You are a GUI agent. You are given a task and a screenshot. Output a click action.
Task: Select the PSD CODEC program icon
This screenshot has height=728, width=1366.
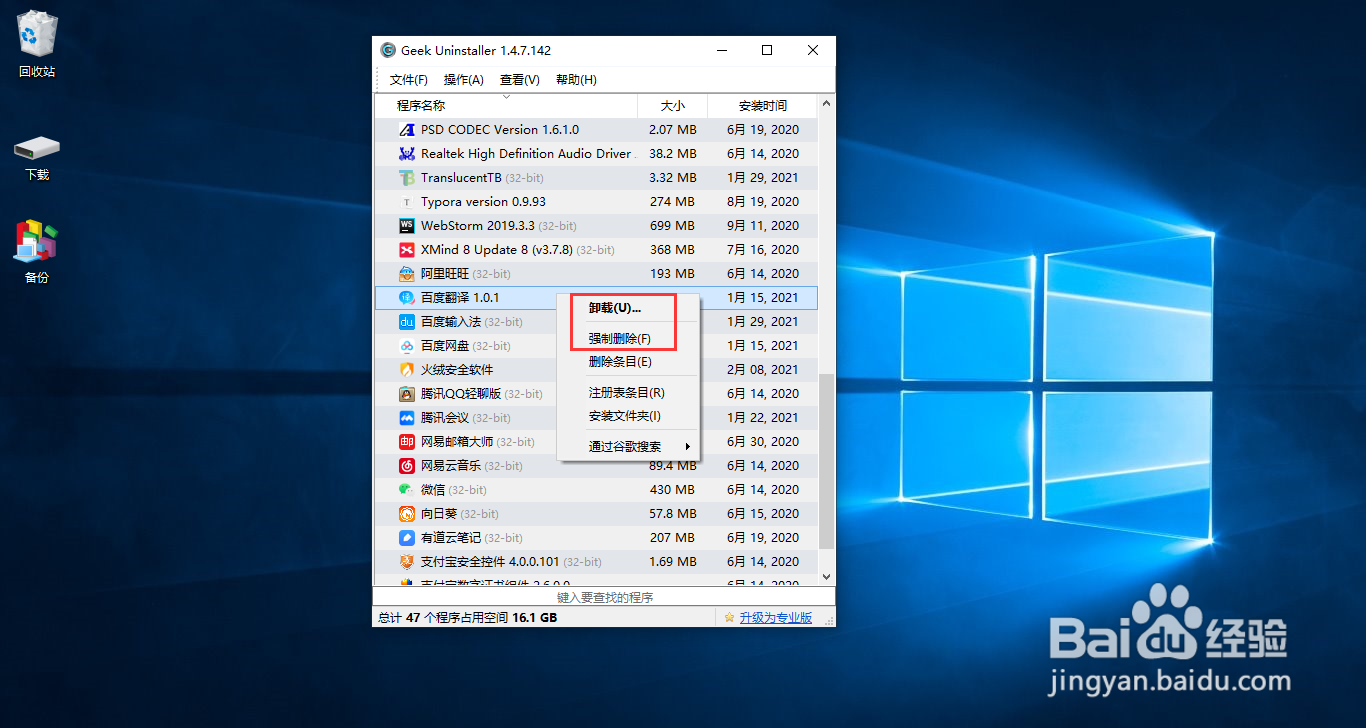point(406,130)
